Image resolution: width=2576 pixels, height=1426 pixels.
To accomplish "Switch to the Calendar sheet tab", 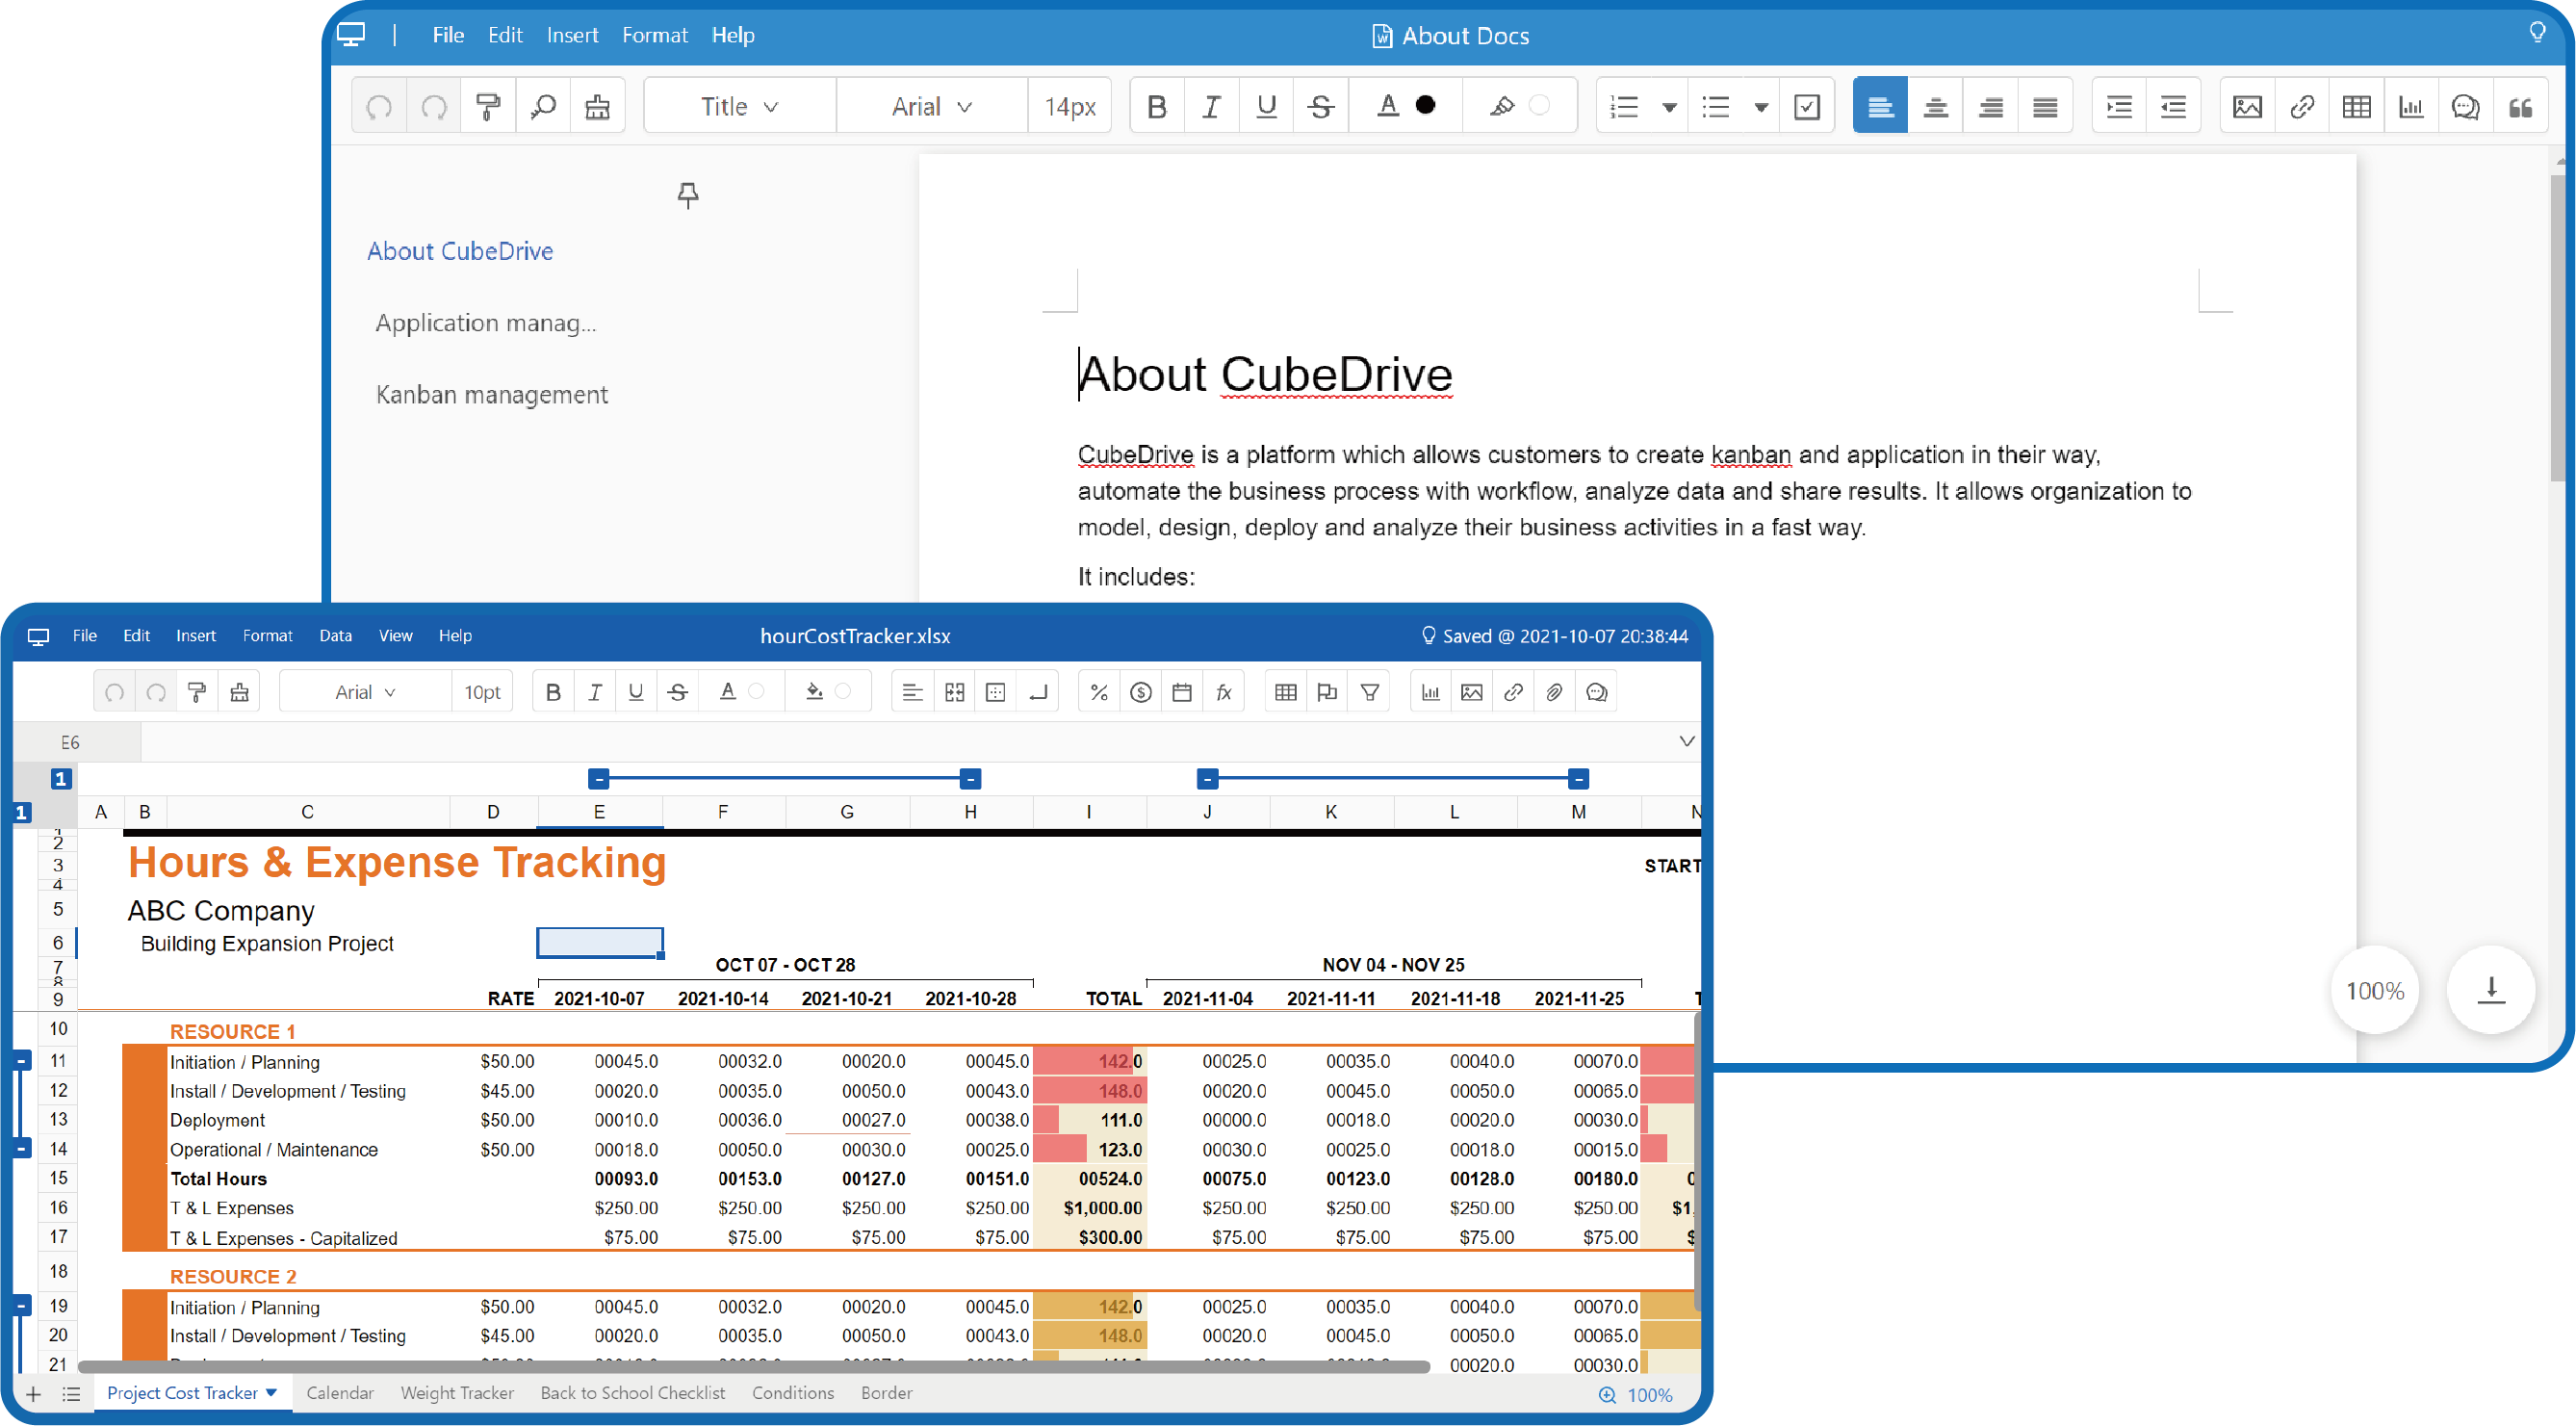I will [339, 1393].
